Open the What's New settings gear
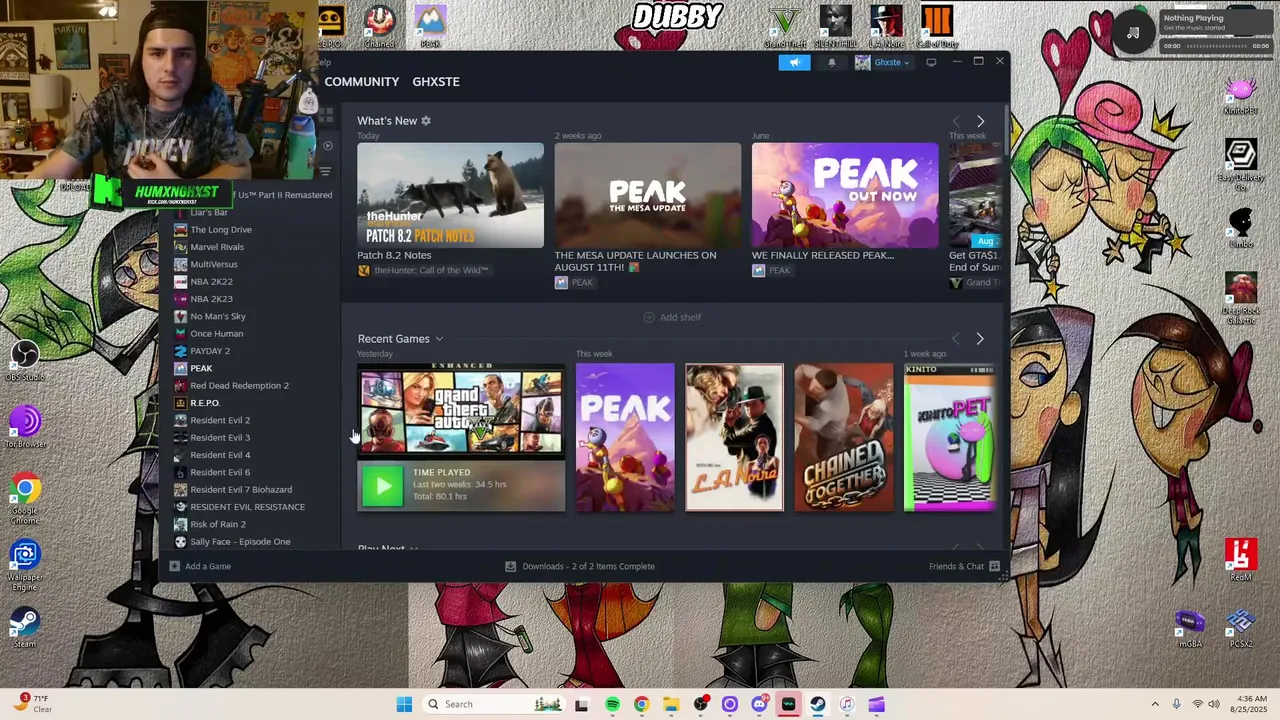Image resolution: width=1280 pixels, height=720 pixels. click(x=426, y=121)
